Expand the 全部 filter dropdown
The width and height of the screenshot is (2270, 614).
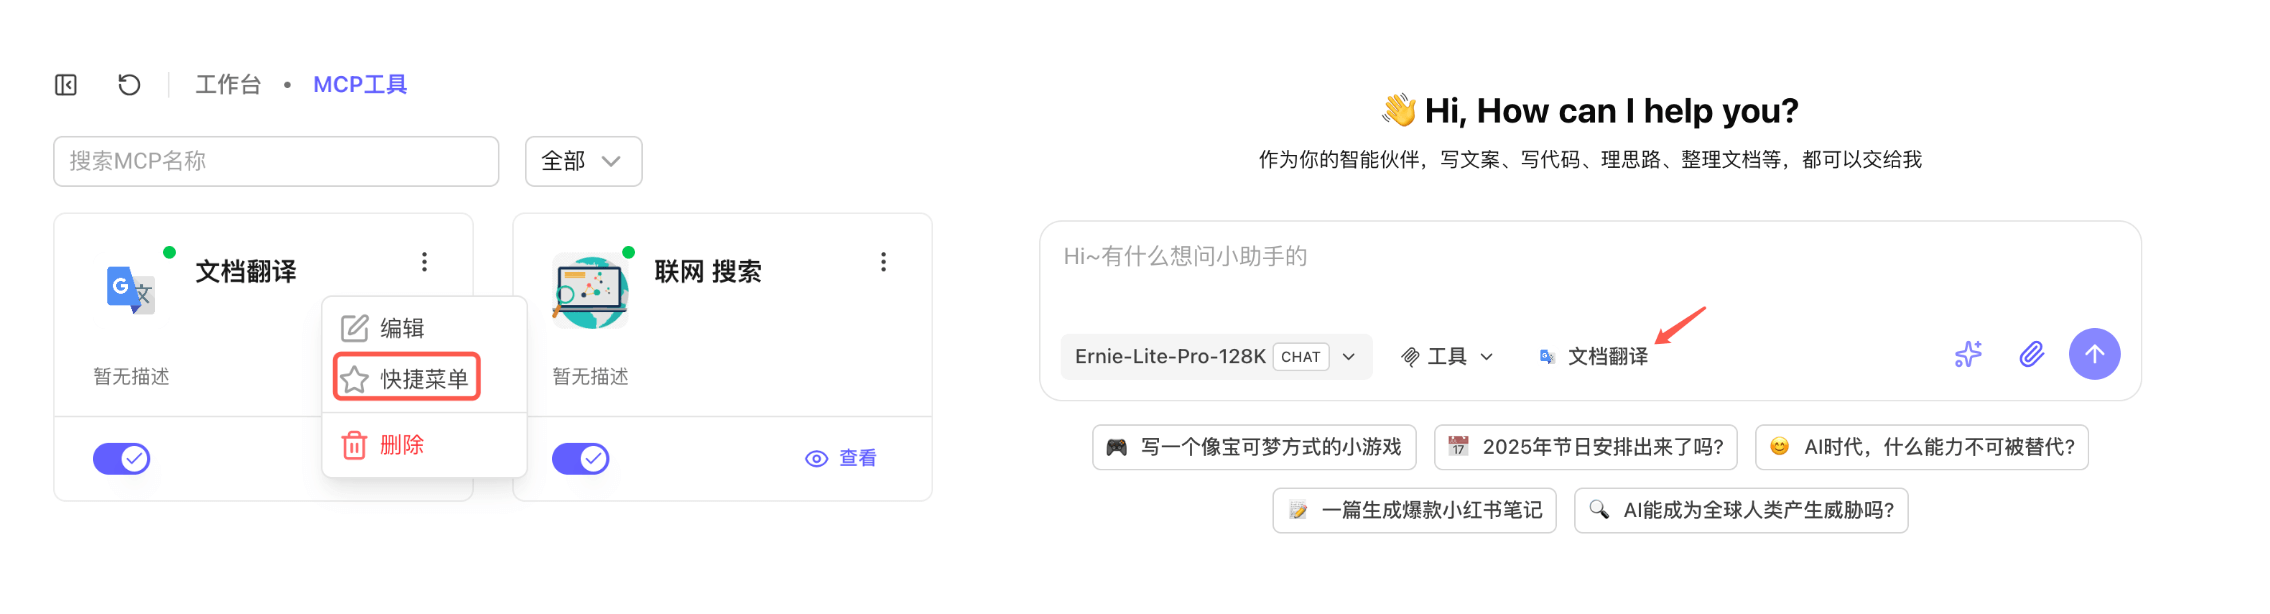(x=583, y=161)
